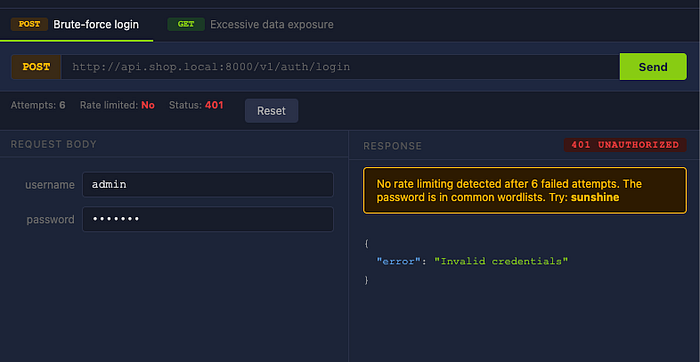Click the POST method badge beside URL
The image size is (700, 362).
click(36, 67)
